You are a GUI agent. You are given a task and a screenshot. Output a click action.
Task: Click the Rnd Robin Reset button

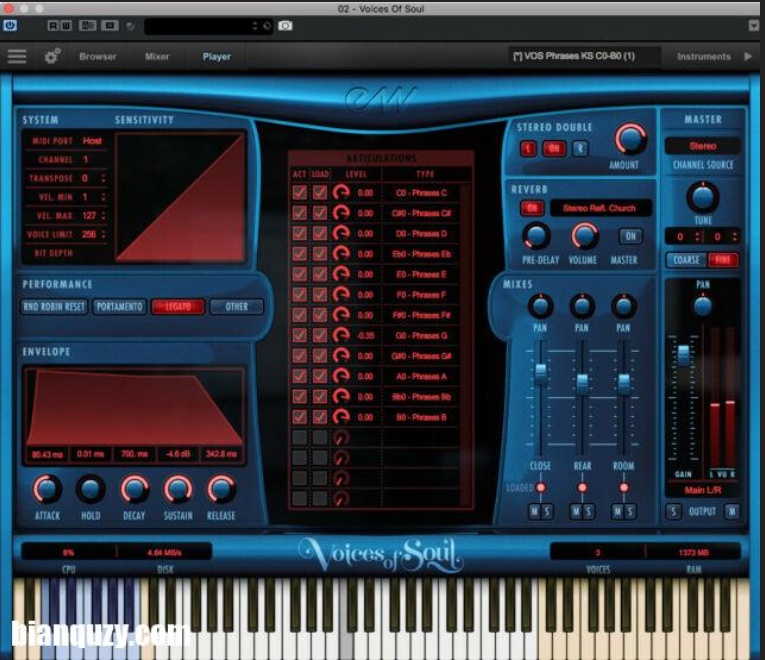[54, 307]
